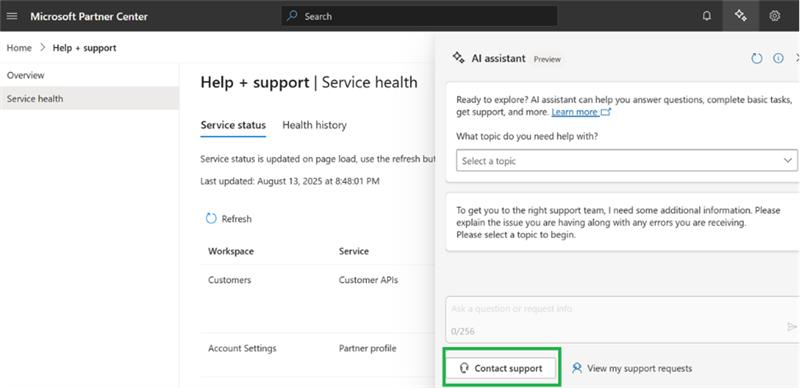Image resolution: width=800 pixels, height=388 pixels.
Task: Click into the Search box
Action: click(419, 16)
